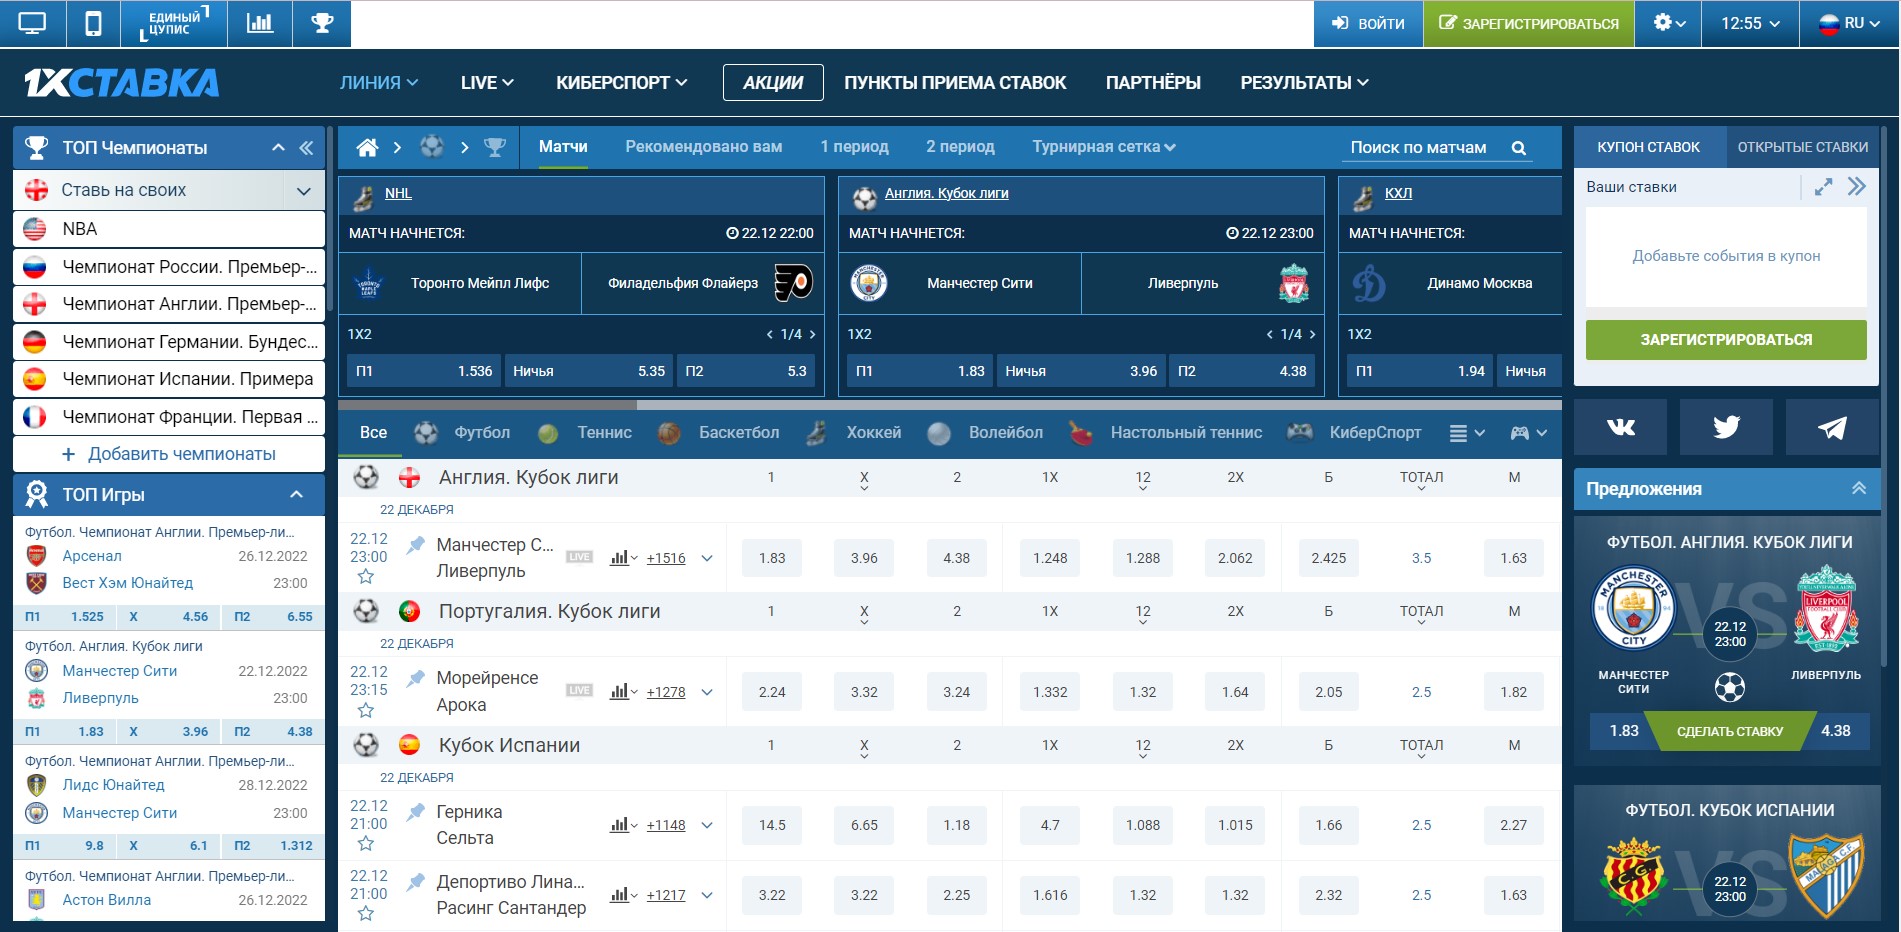Bet П1 1.536 on Торонто Мейпл Лифс
The width and height of the screenshot is (1901, 932).
[424, 371]
